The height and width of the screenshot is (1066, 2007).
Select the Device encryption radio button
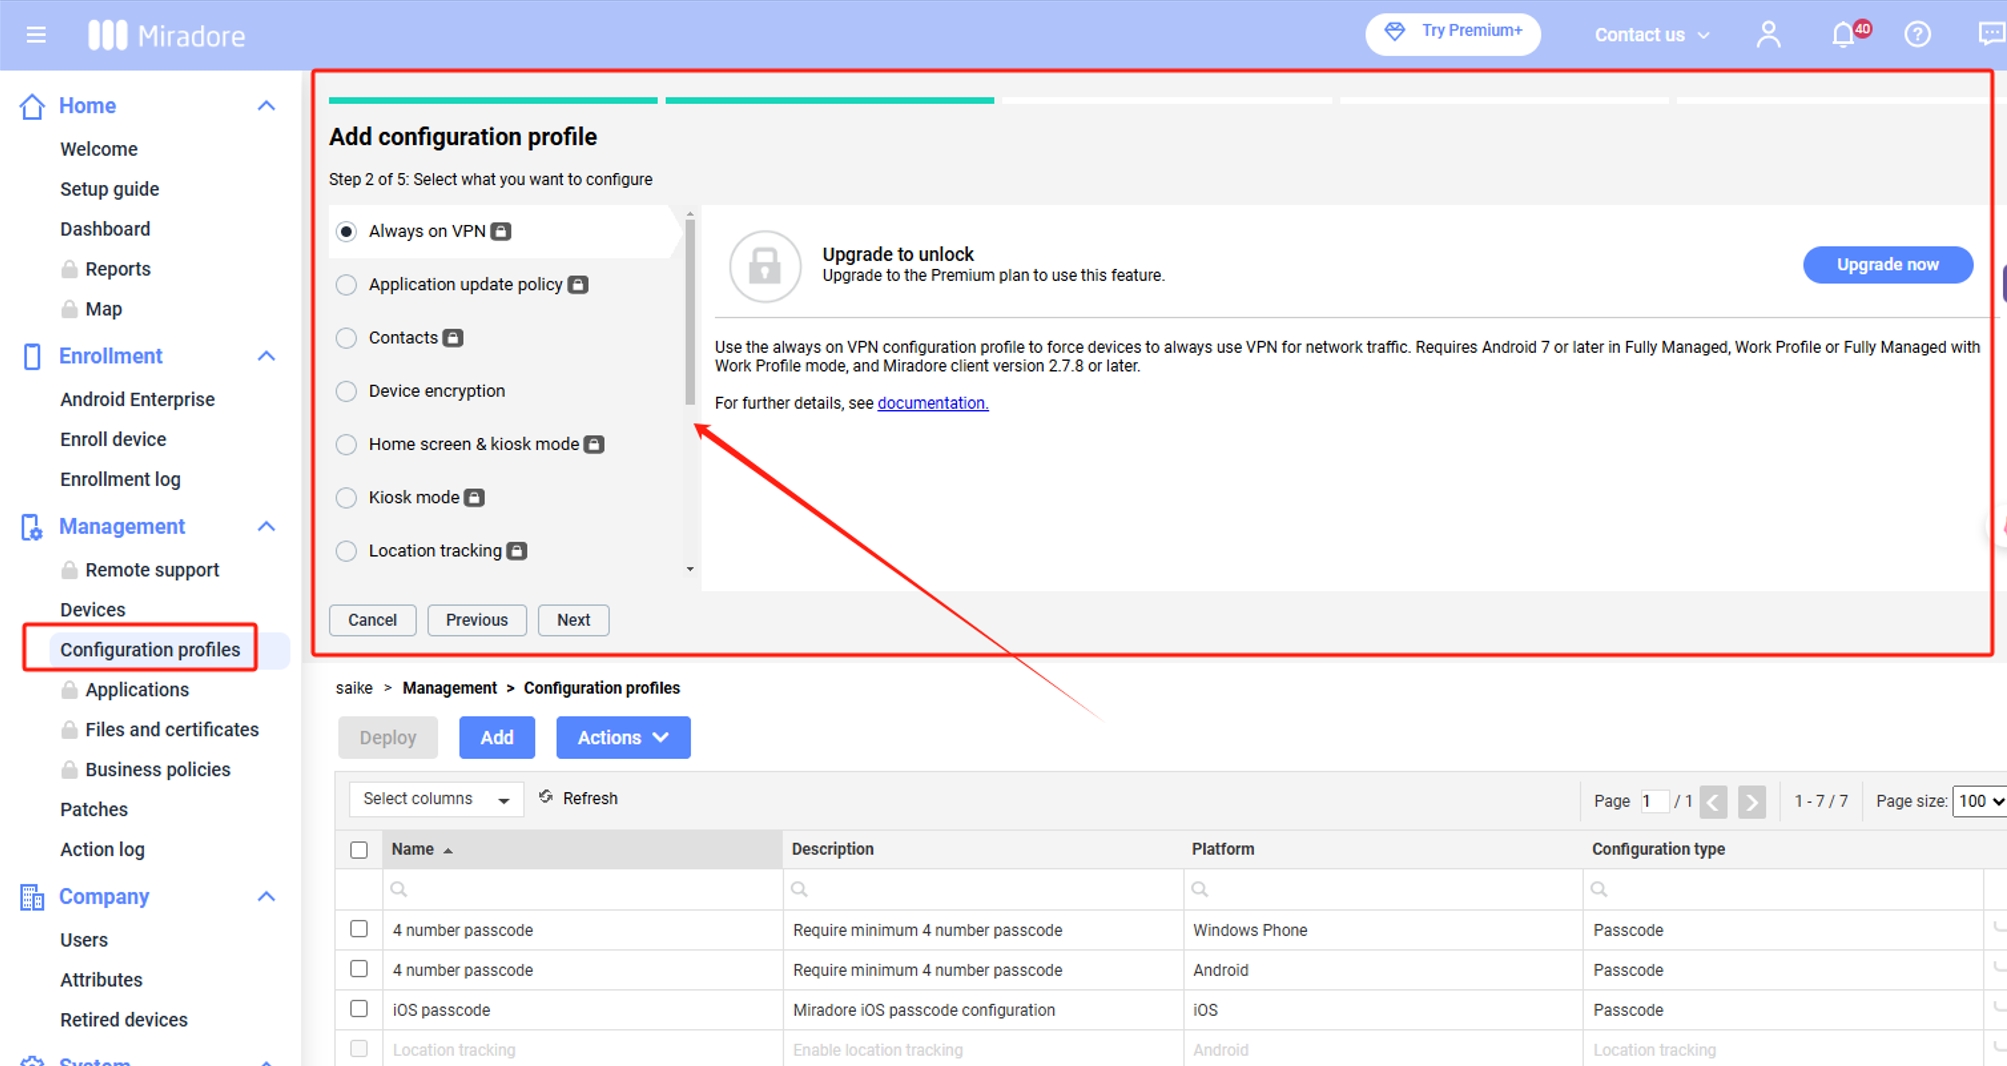pos(346,391)
